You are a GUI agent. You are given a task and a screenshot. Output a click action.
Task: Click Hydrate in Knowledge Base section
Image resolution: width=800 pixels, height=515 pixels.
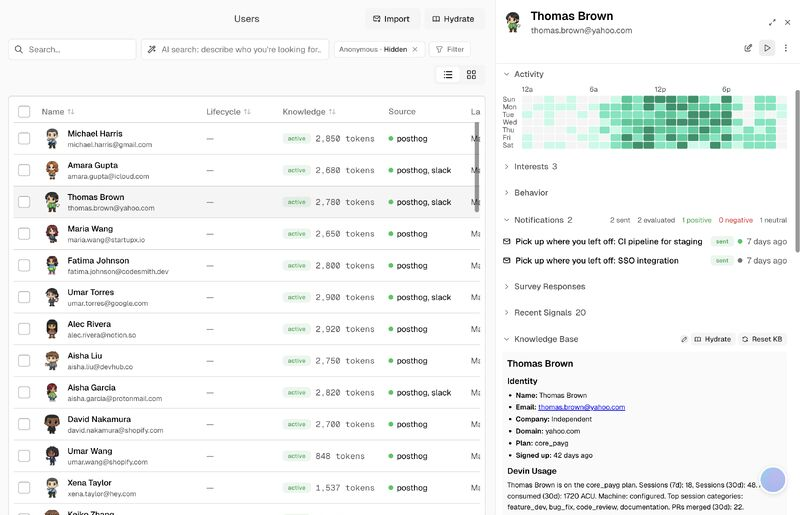[x=712, y=339]
